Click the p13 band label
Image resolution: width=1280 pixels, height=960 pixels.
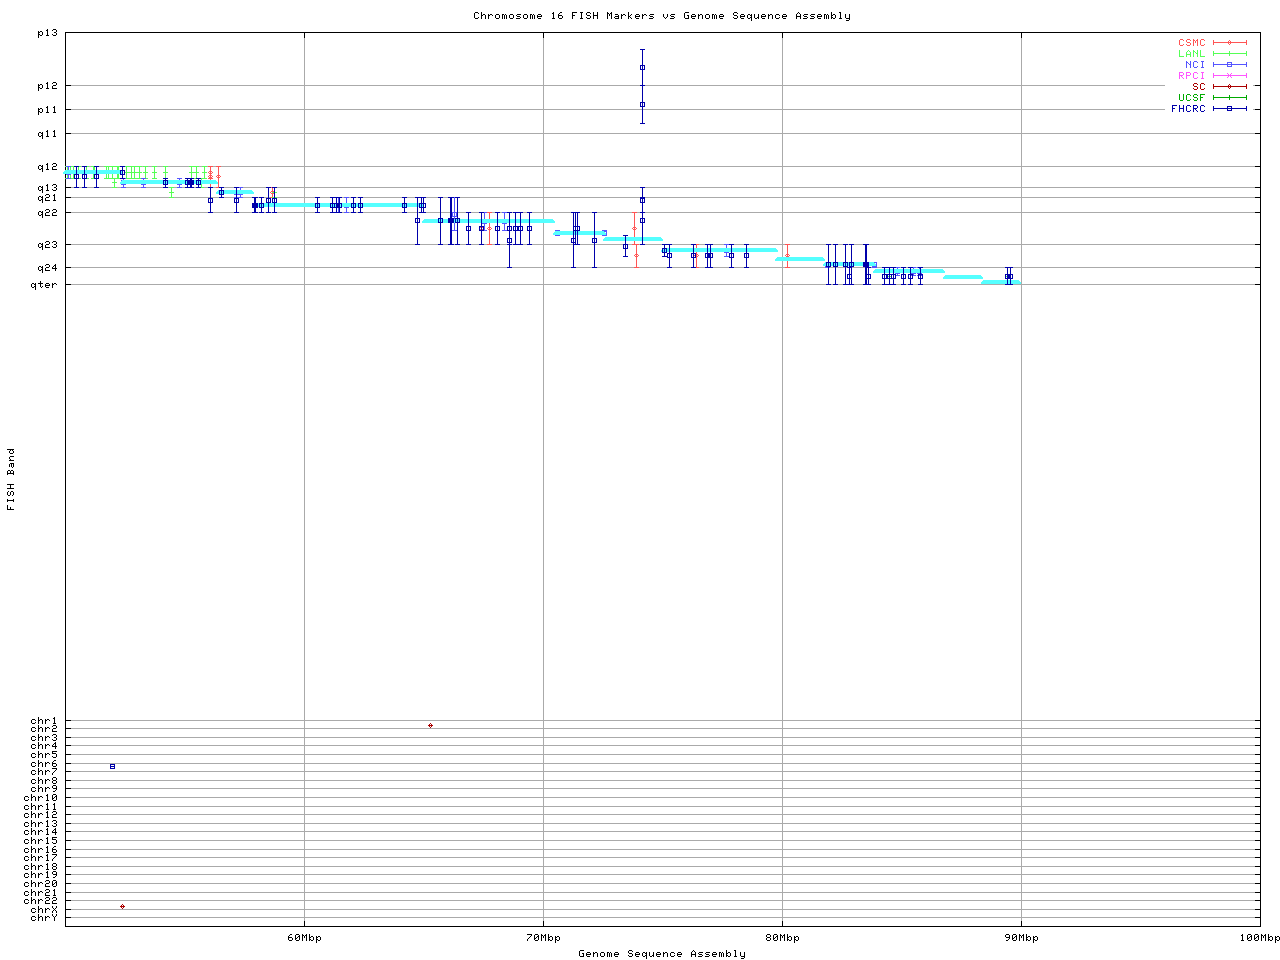pos(48,33)
